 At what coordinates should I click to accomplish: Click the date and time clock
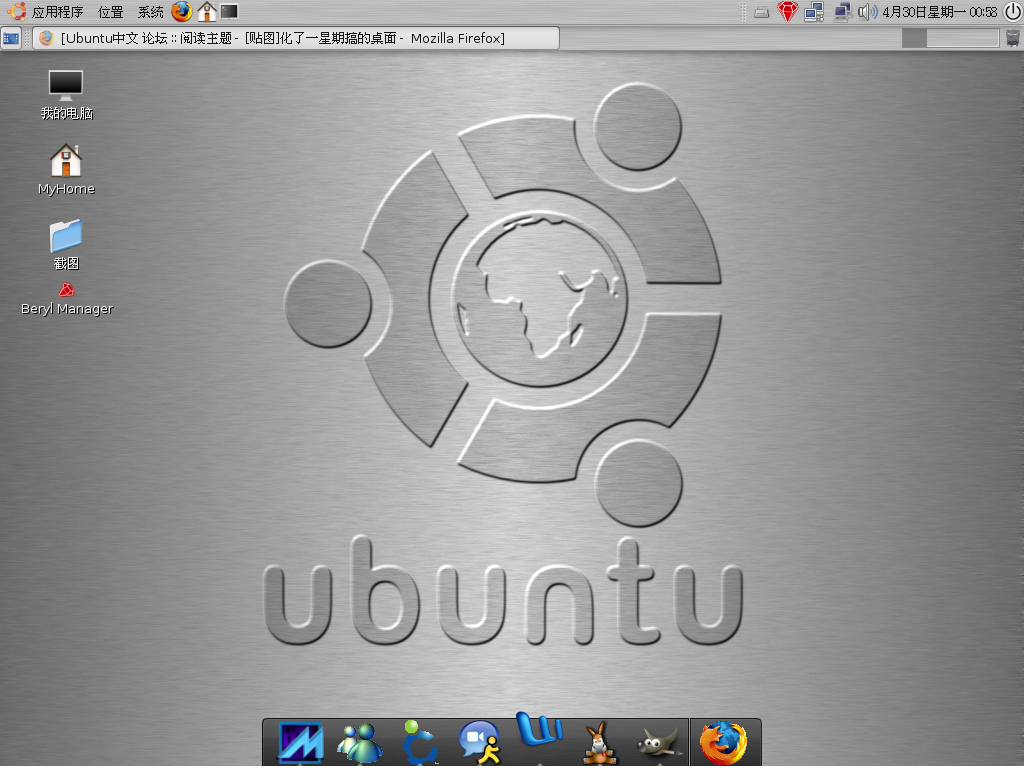[940, 12]
